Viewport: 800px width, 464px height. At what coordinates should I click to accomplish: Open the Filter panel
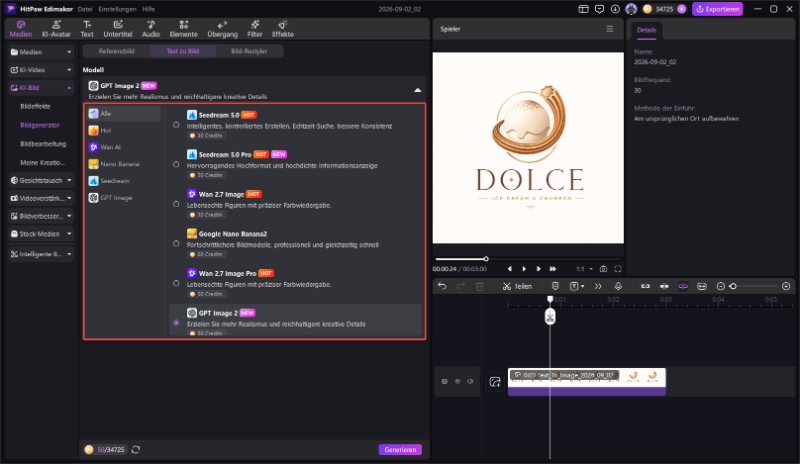pos(255,29)
